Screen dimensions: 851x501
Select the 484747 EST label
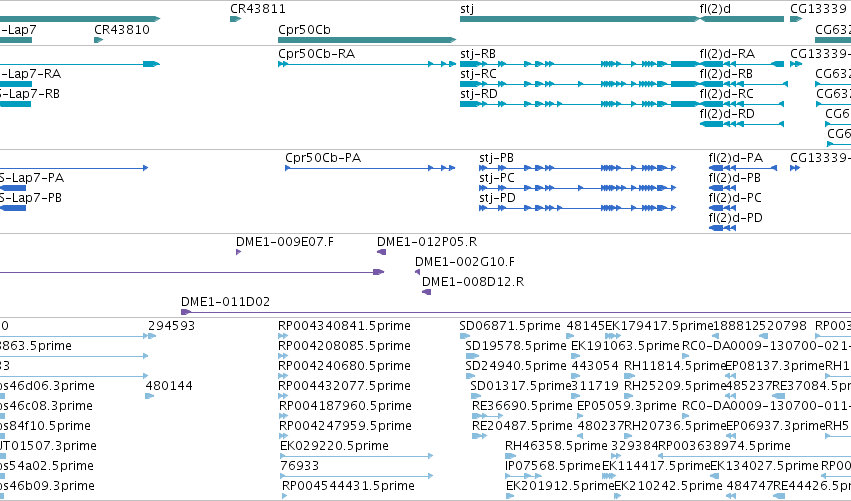click(750, 486)
